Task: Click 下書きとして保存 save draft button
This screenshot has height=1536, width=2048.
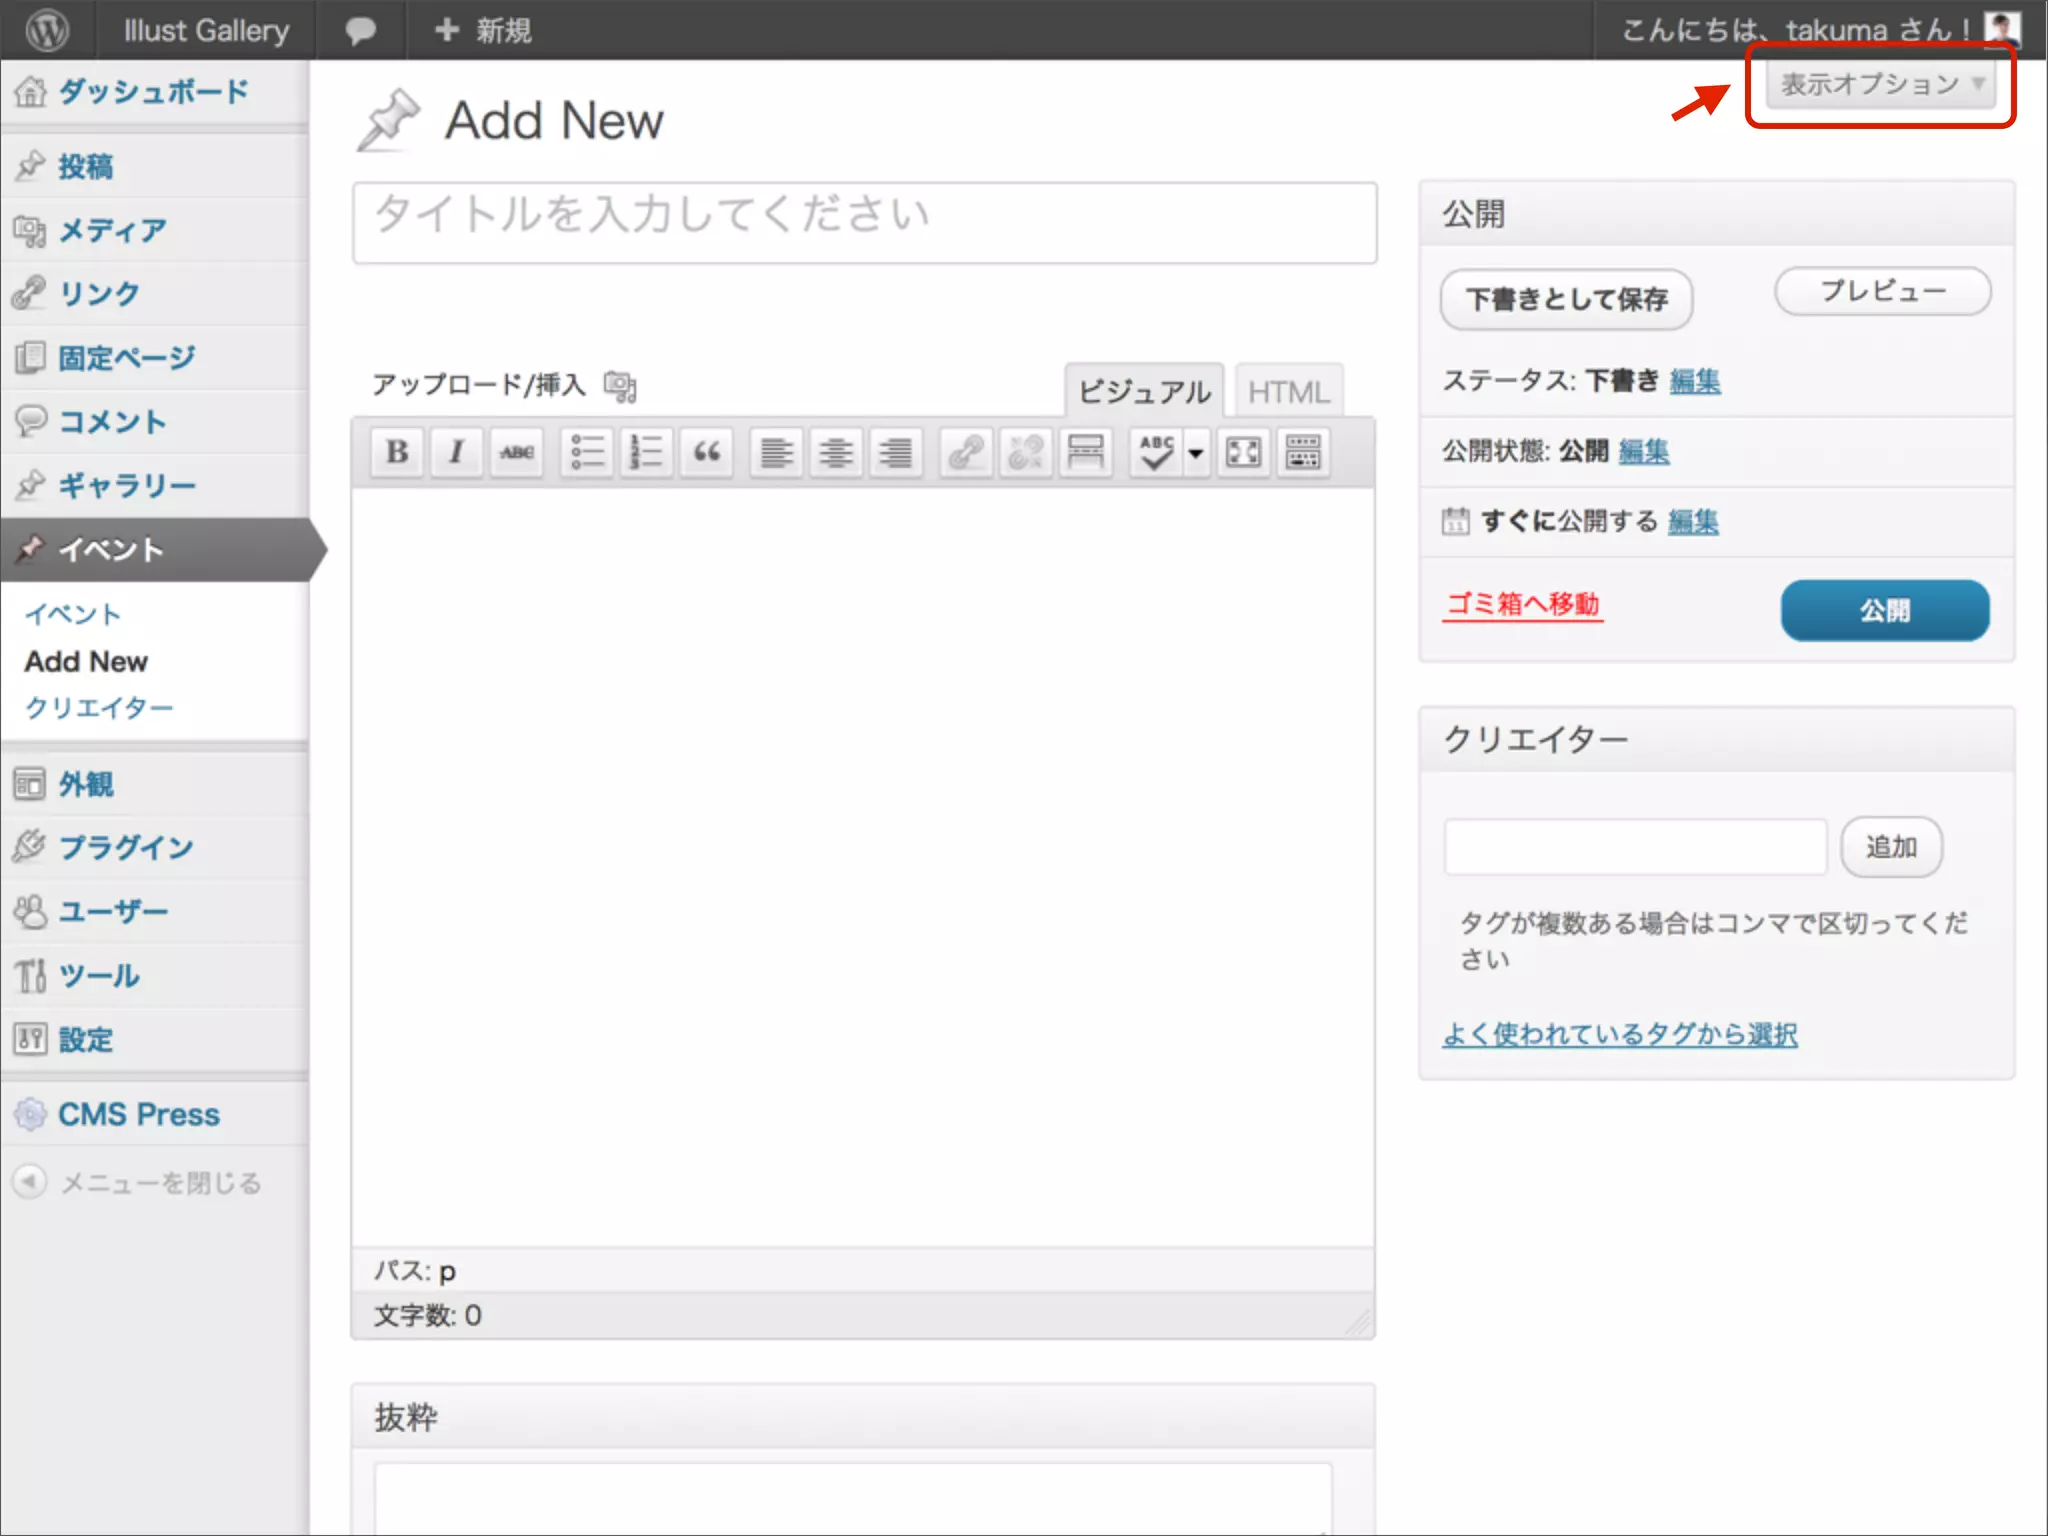Action: click(x=1566, y=299)
